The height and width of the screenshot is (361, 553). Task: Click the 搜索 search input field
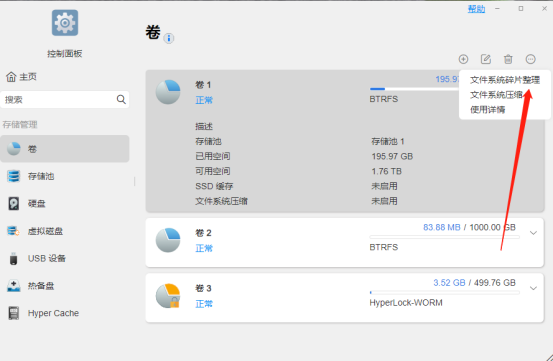tap(65, 99)
